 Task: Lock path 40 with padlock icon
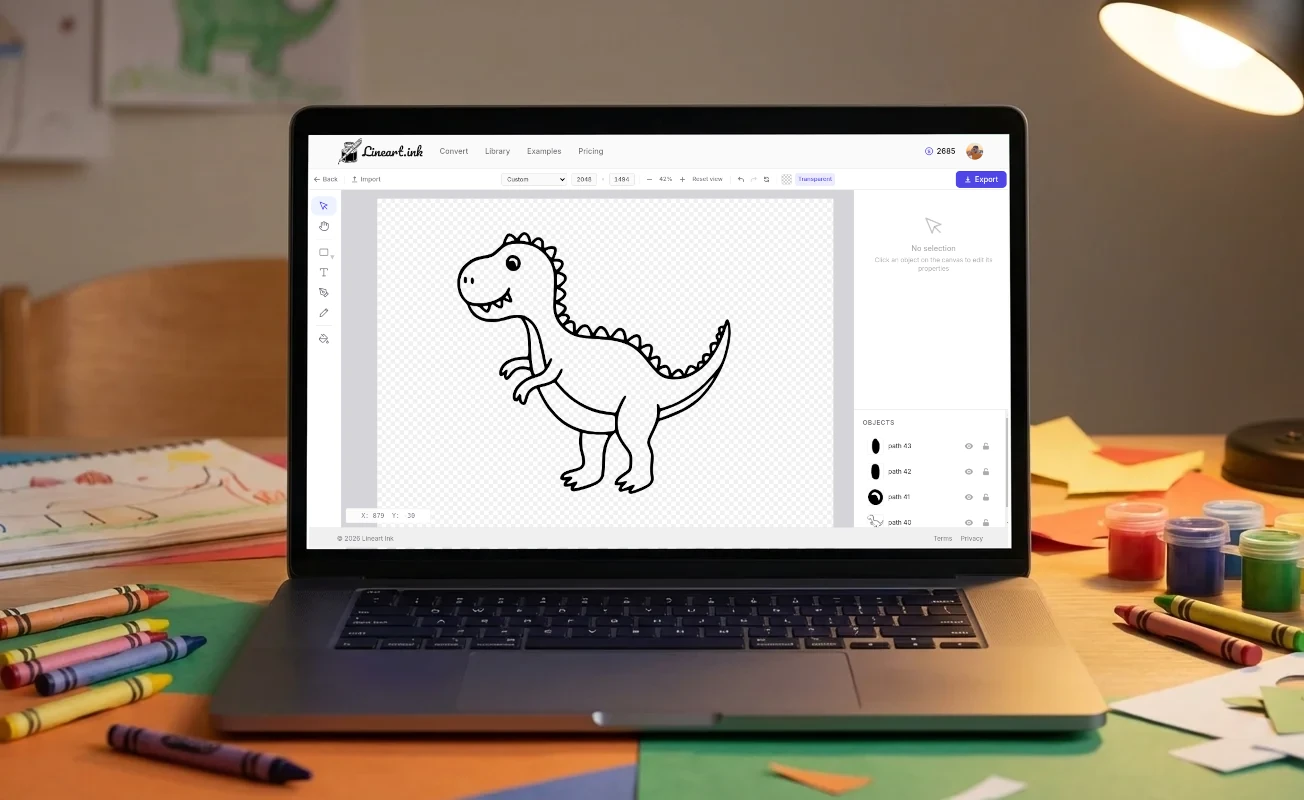pyautogui.click(x=986, y=522)
